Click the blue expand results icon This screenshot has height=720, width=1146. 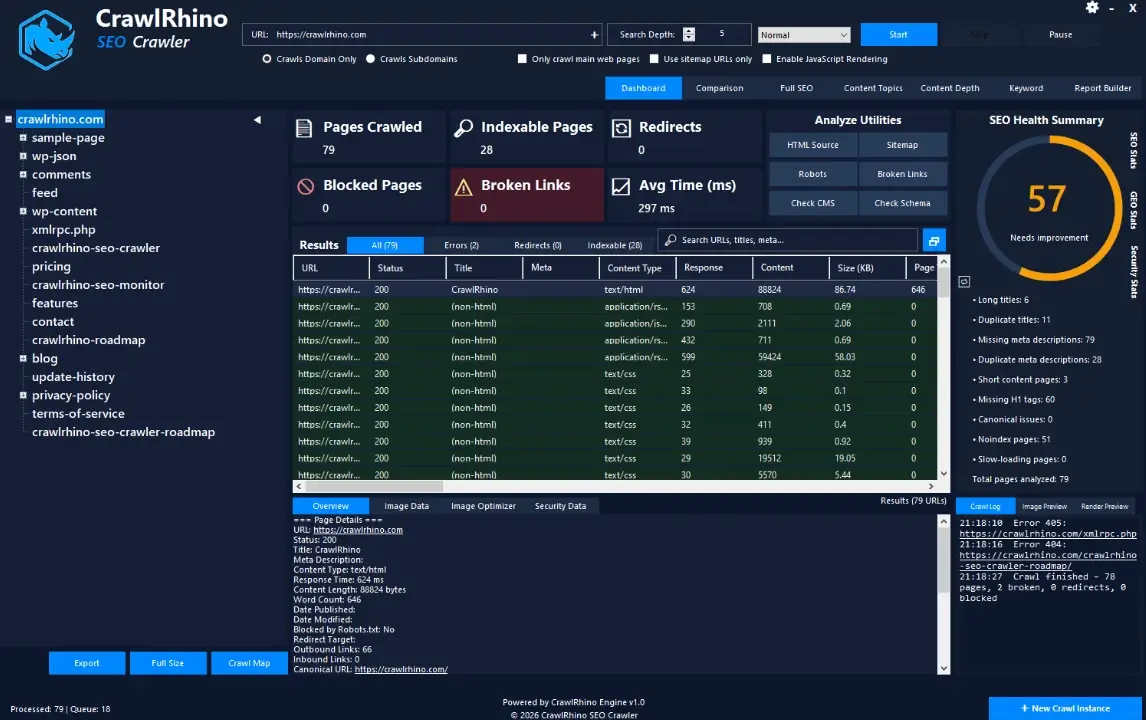tap(934, 240)
